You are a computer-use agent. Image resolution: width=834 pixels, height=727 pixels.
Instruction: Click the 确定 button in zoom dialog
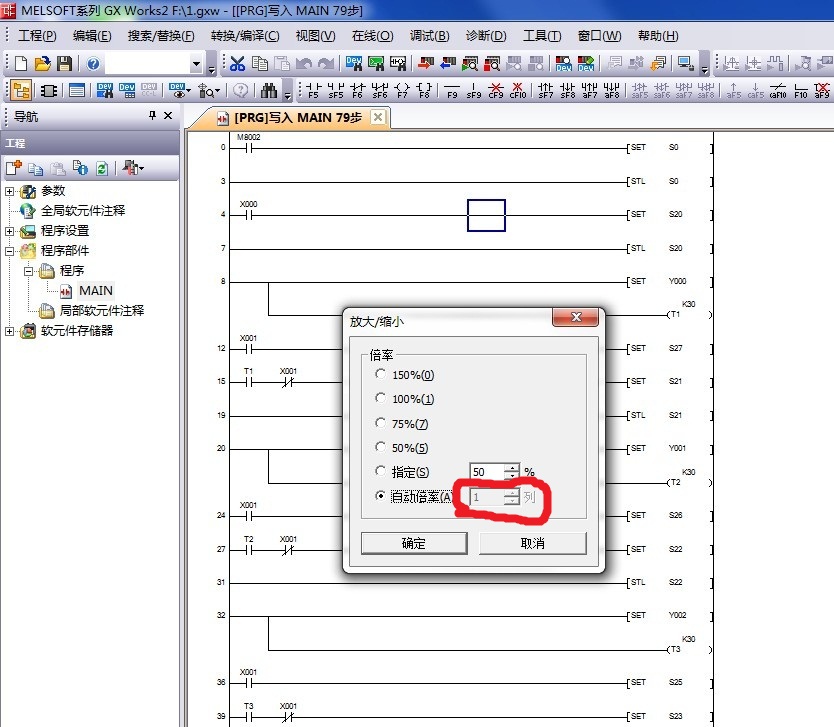tap(413, 543)
